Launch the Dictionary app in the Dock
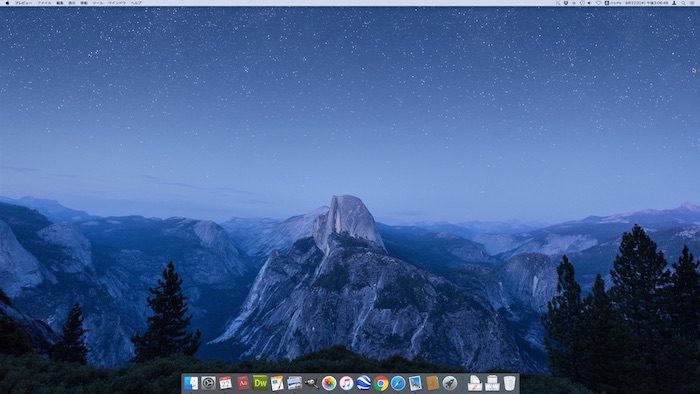This screenshot has width=700, height=394. click(243, 383)
